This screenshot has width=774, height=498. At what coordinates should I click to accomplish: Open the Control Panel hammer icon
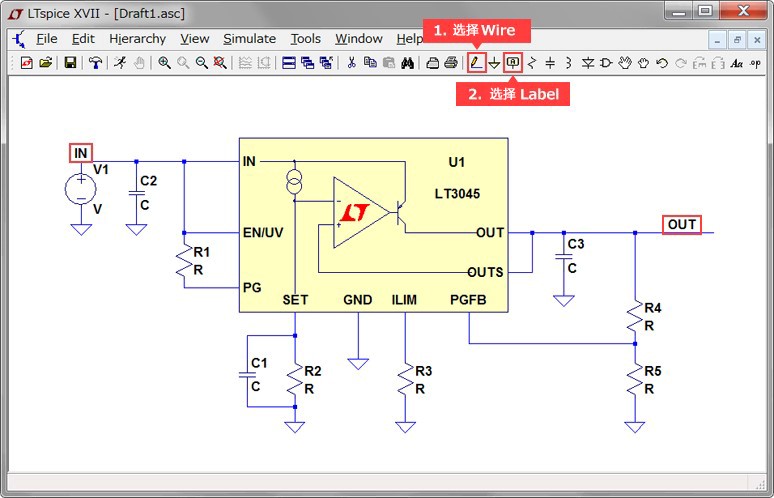point(95,63)
